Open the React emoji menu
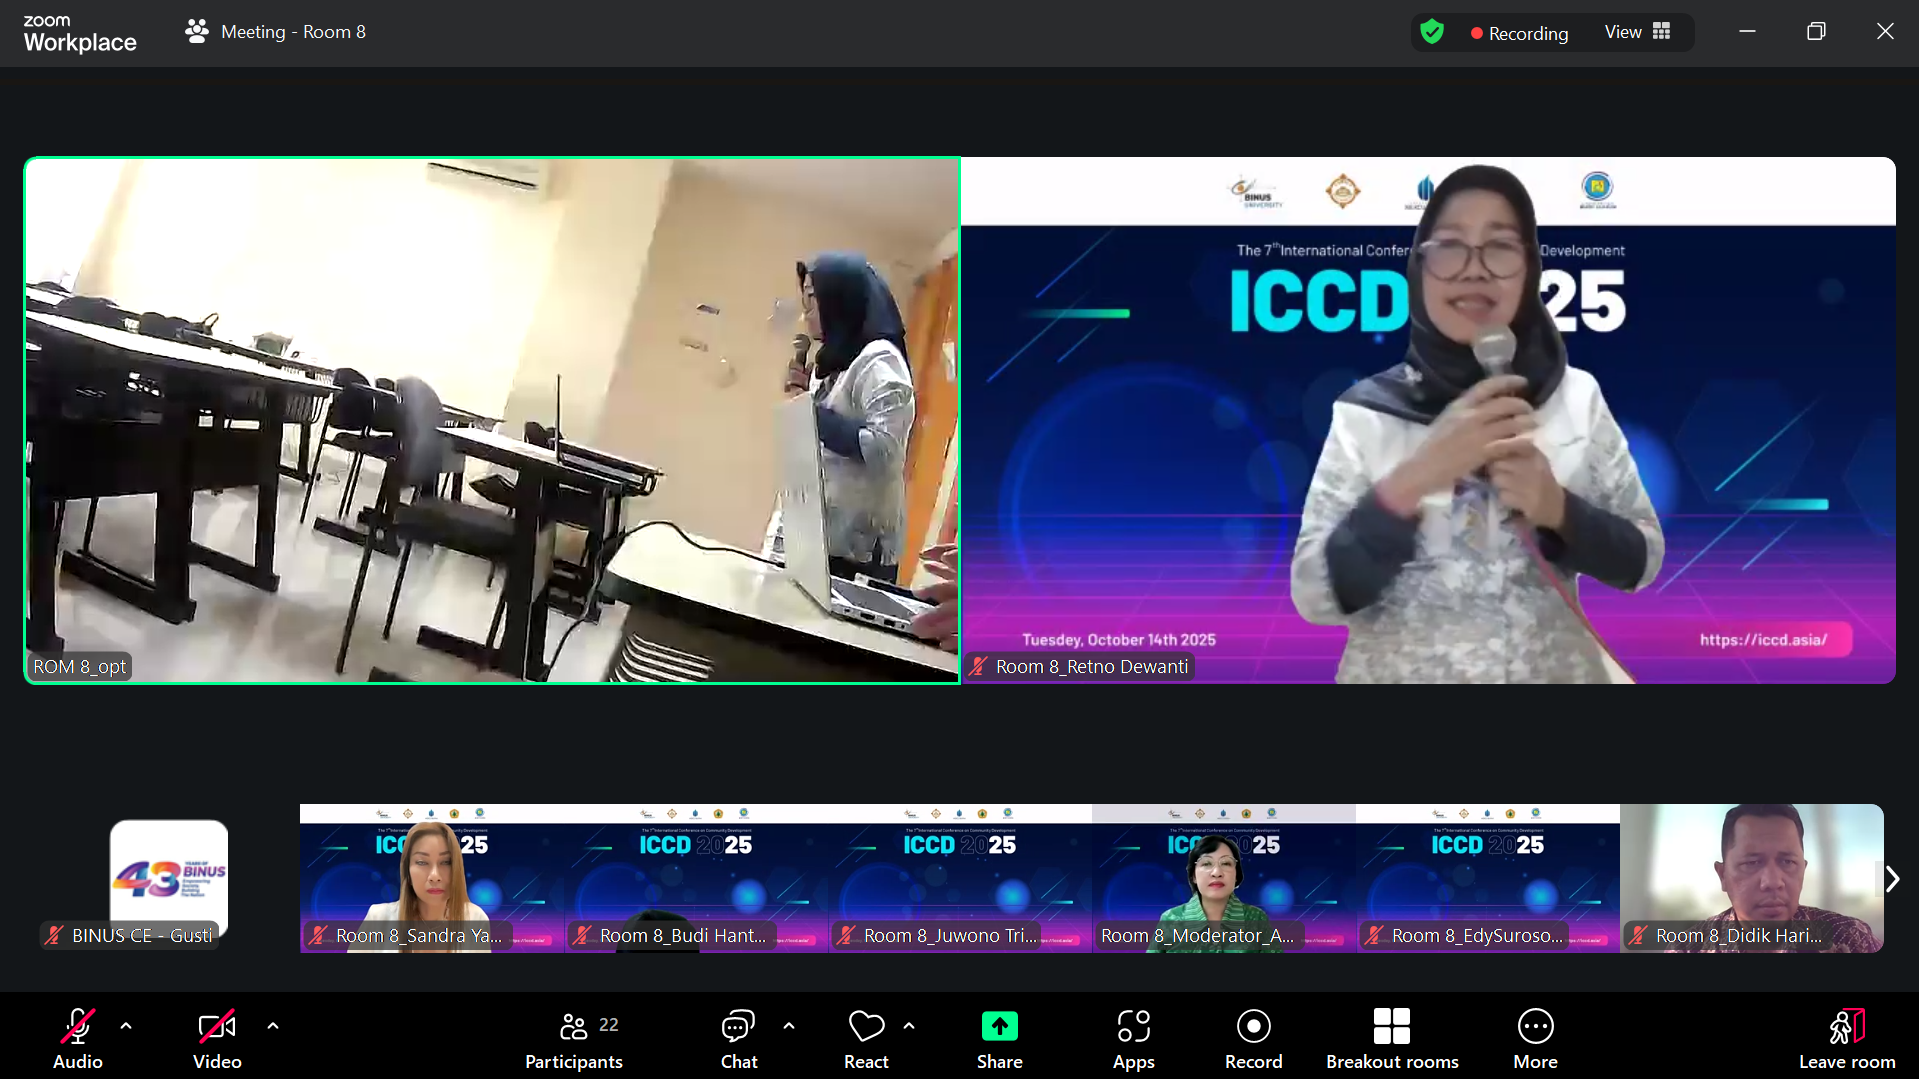1919x1079 pixels. pyautogui.click(x=866, y=1039)
